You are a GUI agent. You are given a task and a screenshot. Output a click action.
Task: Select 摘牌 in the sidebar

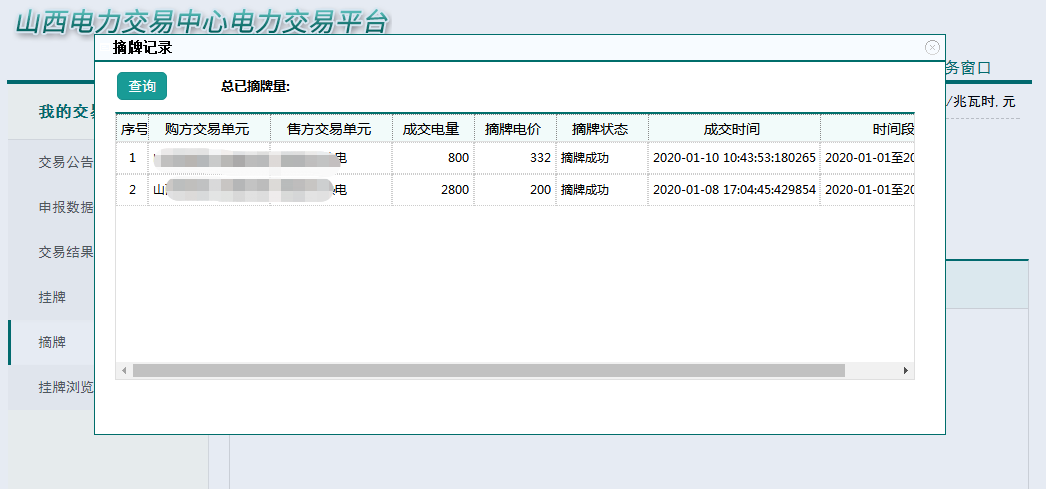point(52,342)
